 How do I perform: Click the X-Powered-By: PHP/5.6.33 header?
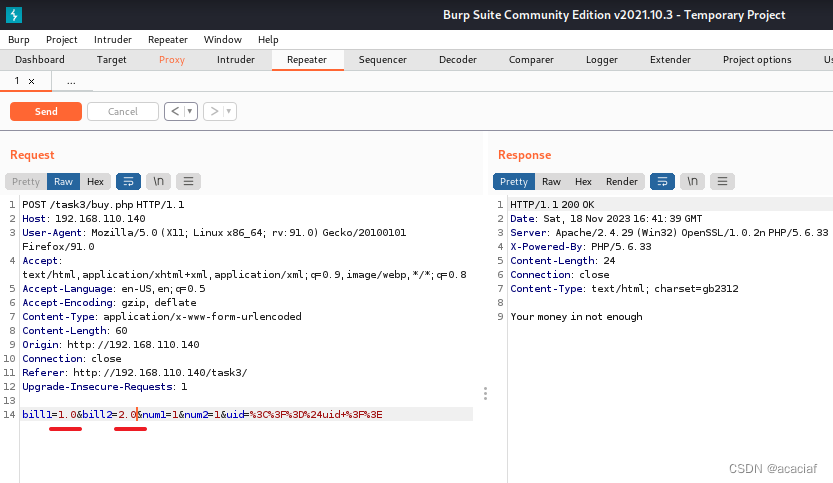581,247
